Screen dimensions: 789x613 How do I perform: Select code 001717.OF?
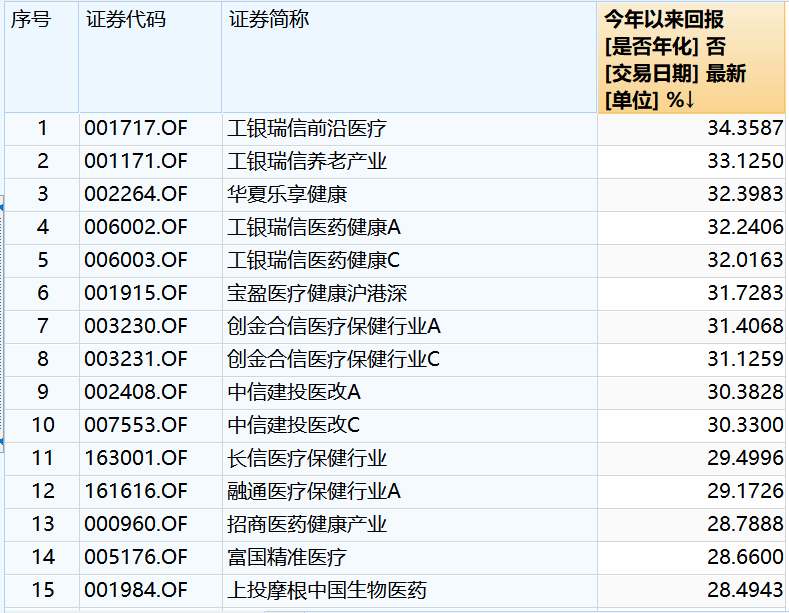point(135,128)
